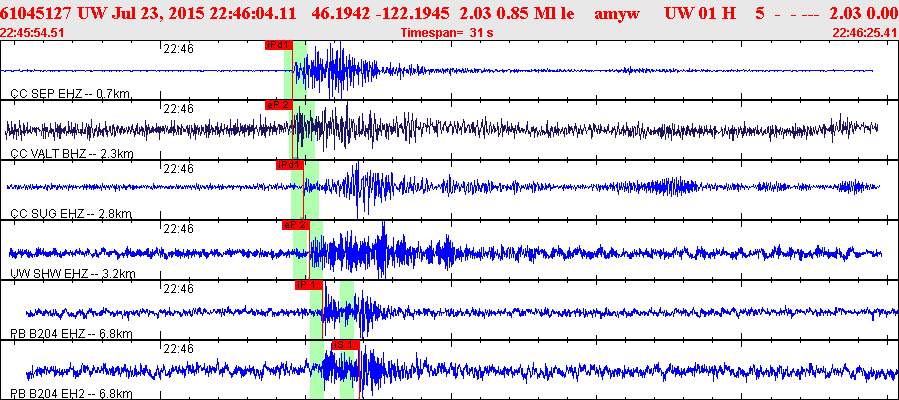Select the eP 2 pick flag on SHW trace
The height and width of the screenshot is (400, 899).
296,225
